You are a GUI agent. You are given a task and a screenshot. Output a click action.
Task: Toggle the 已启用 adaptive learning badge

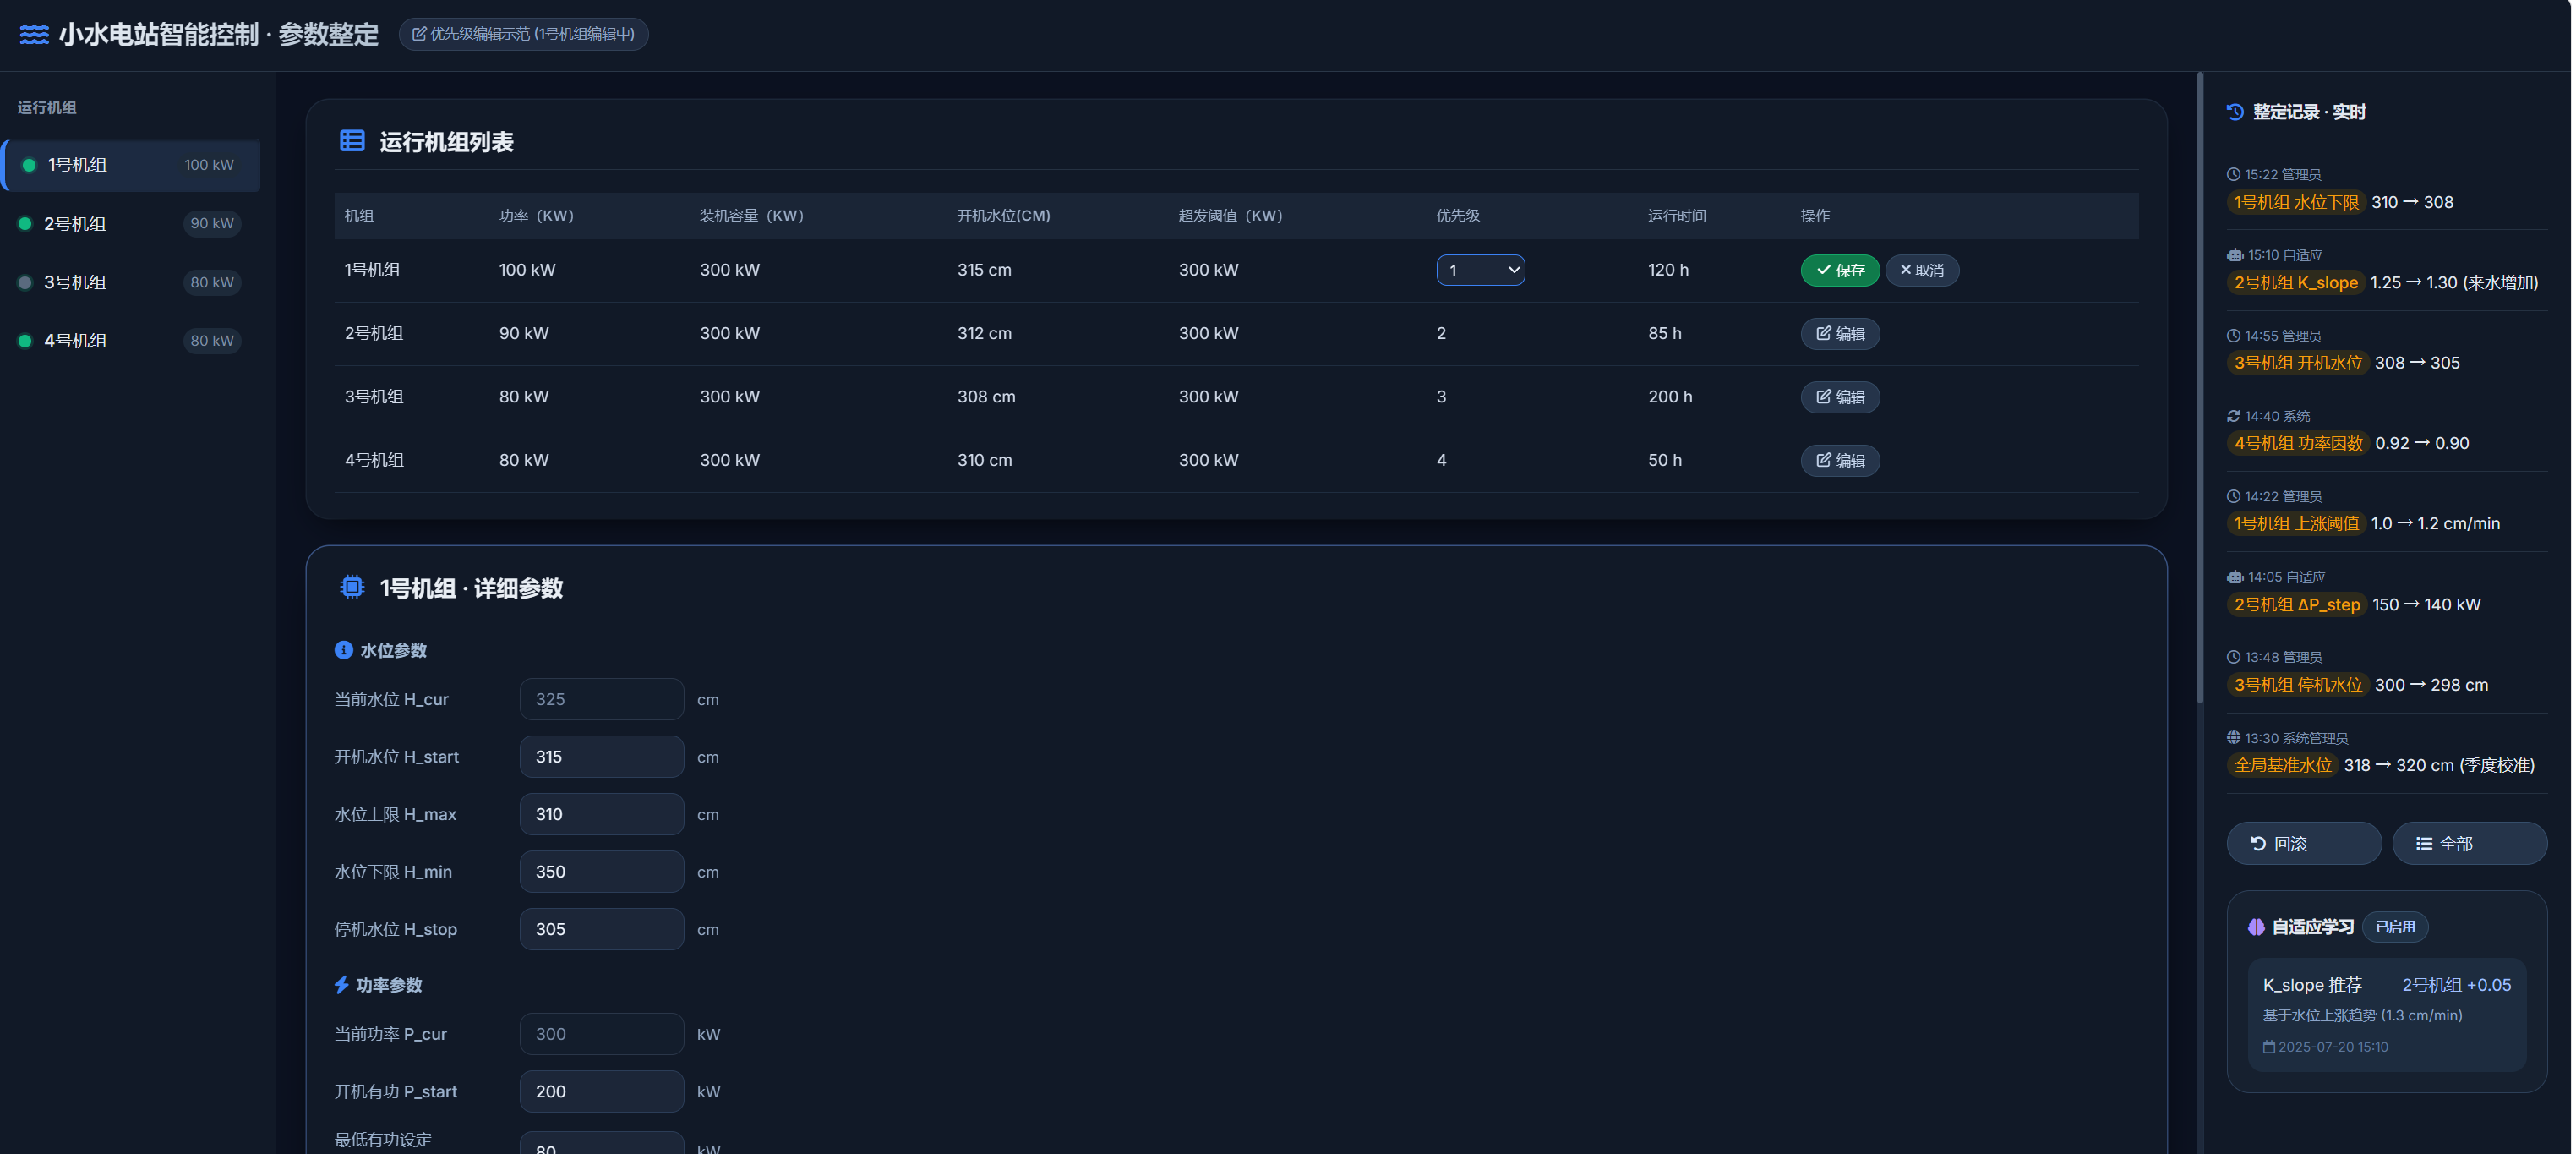2394,927
